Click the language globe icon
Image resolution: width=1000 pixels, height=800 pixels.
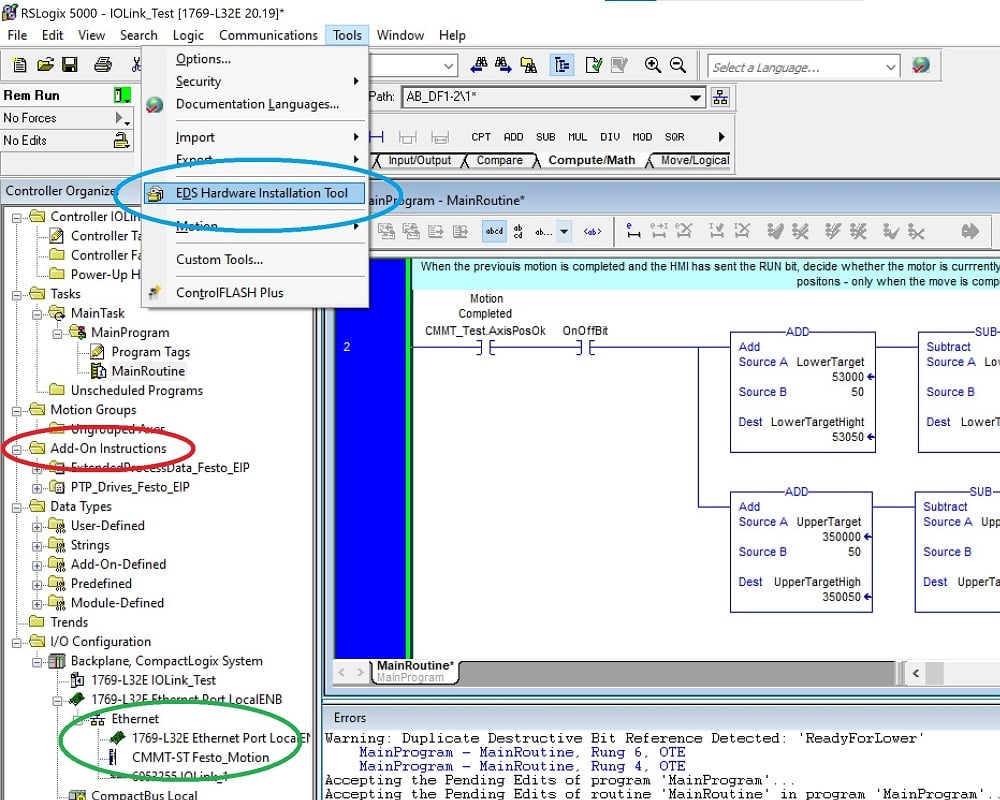tap(921, 64)
